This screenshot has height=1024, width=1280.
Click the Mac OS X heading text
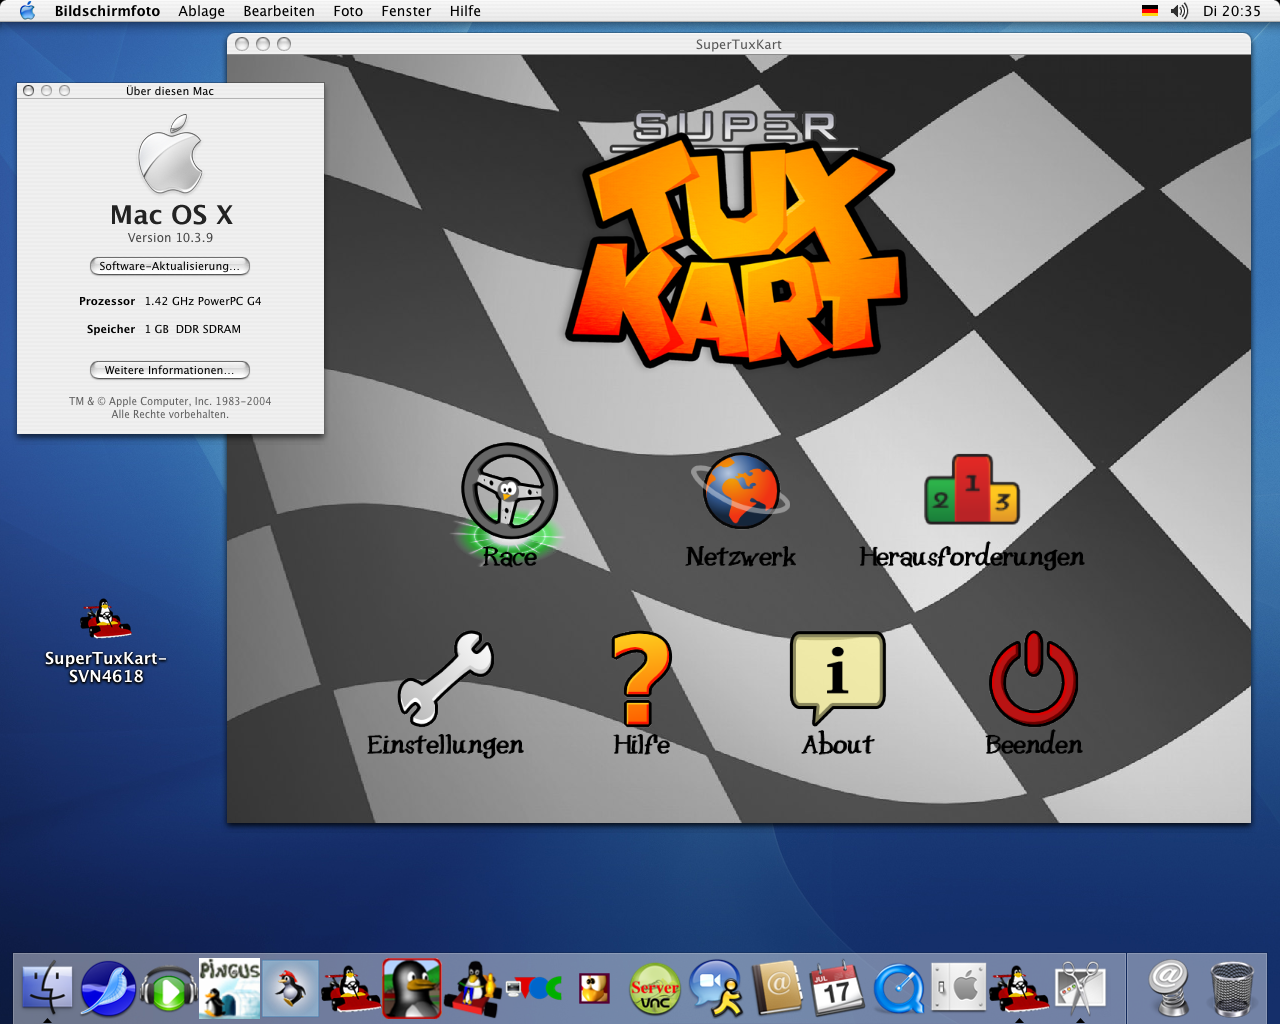[x=172, y=215]
